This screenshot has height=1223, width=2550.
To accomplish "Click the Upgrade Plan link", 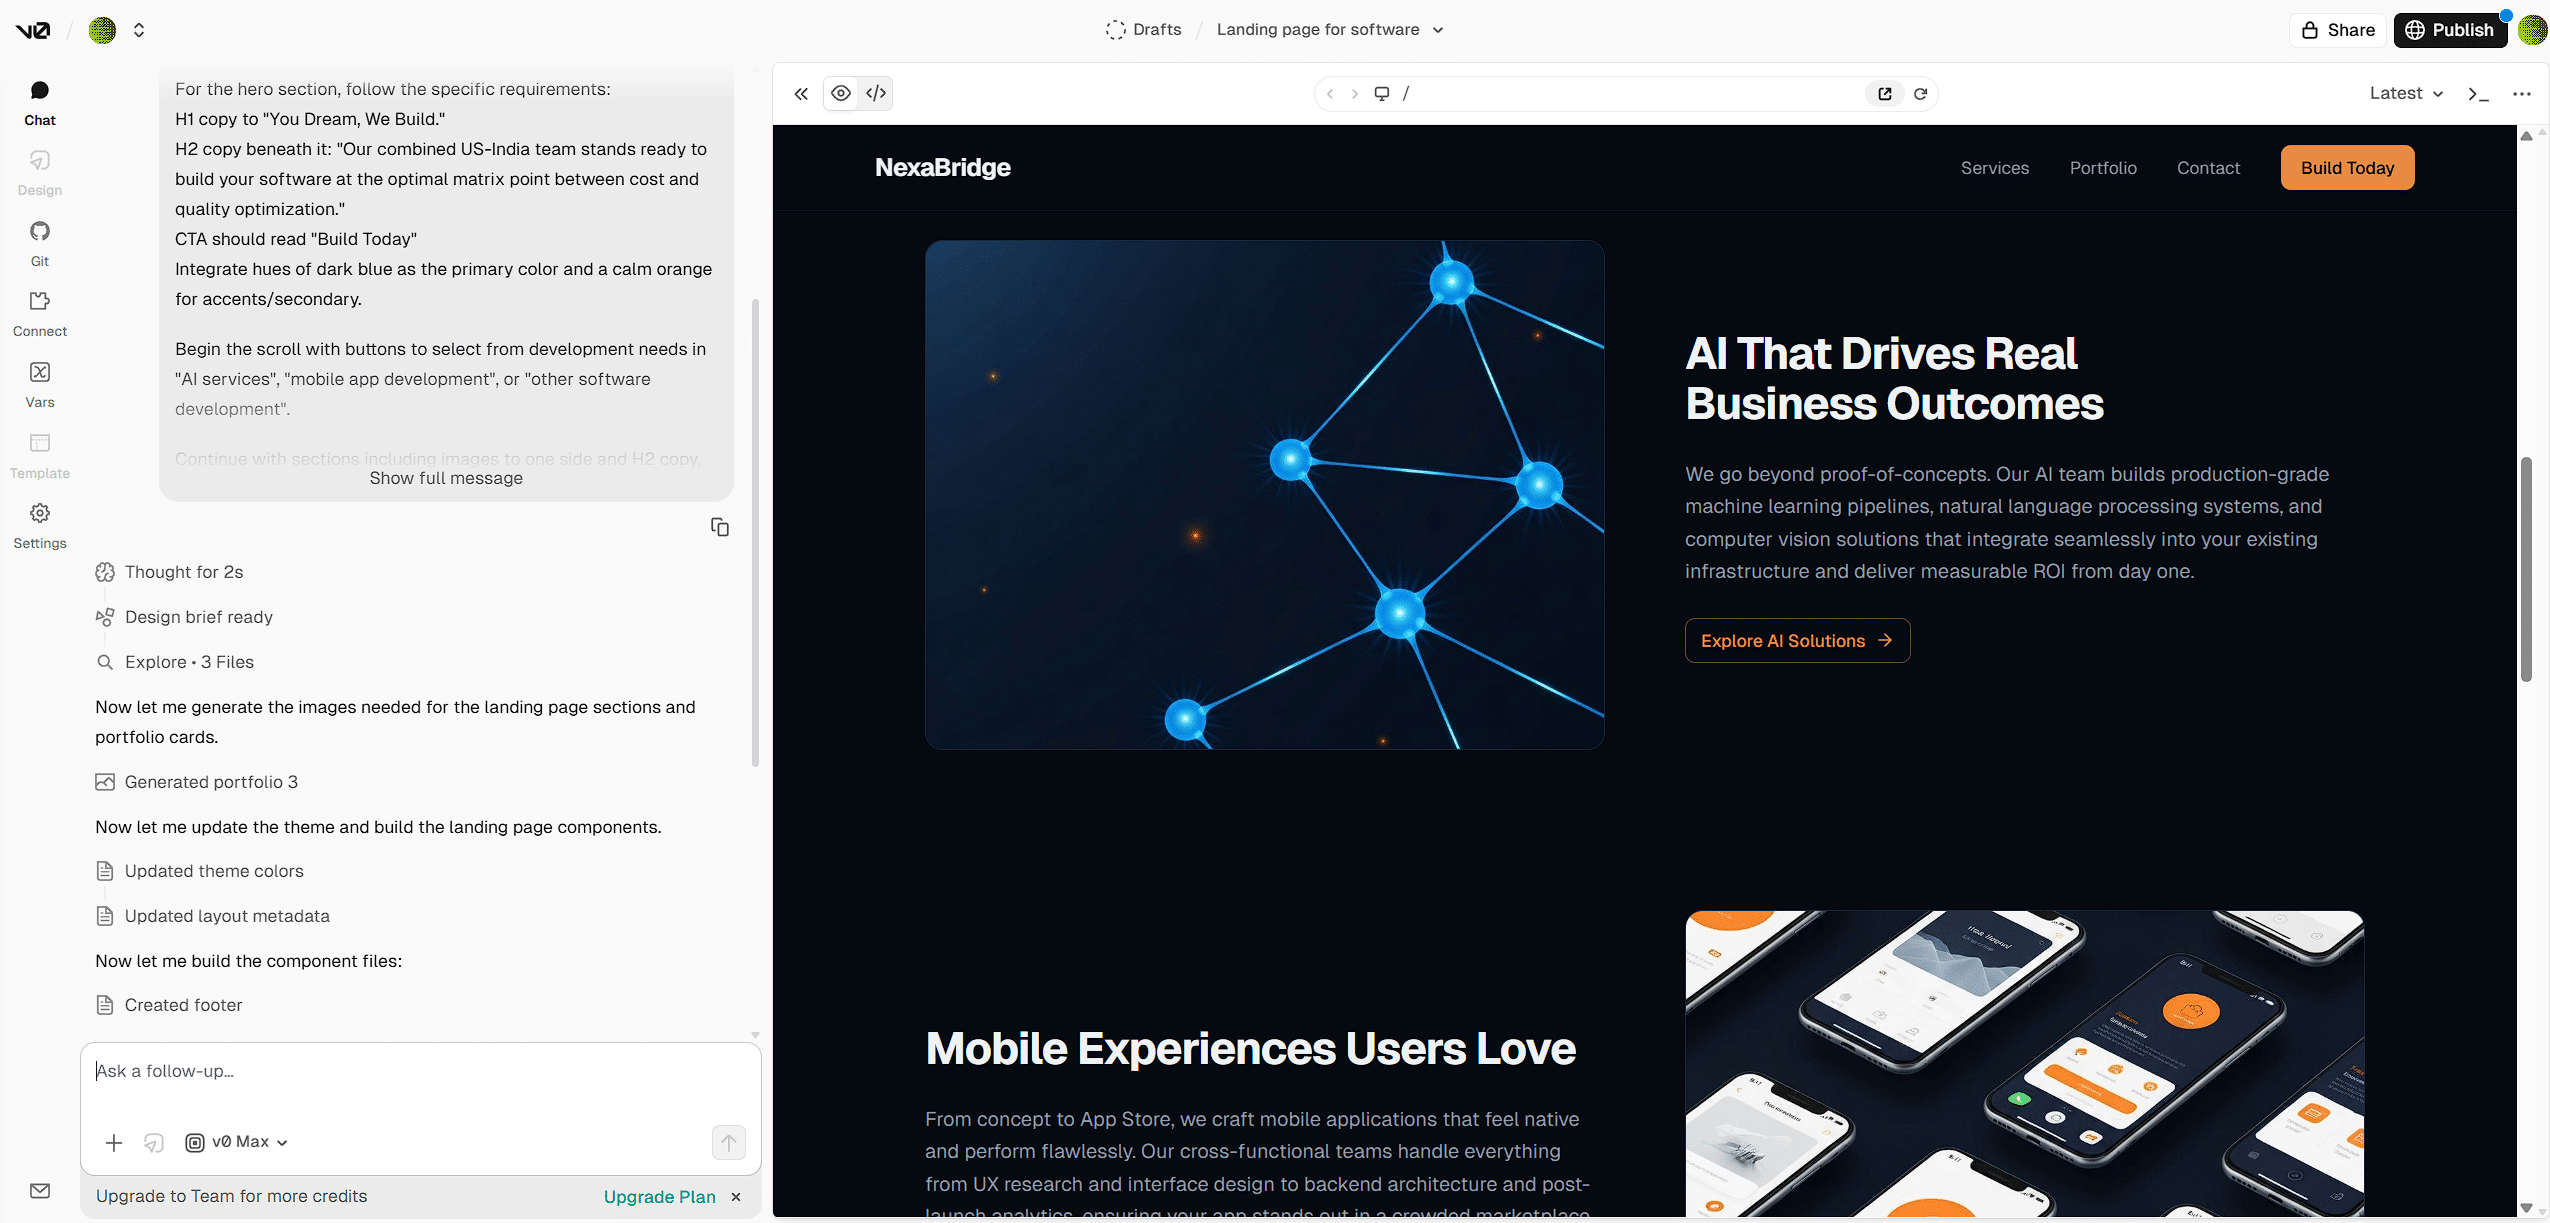I will pos(659,1197).
